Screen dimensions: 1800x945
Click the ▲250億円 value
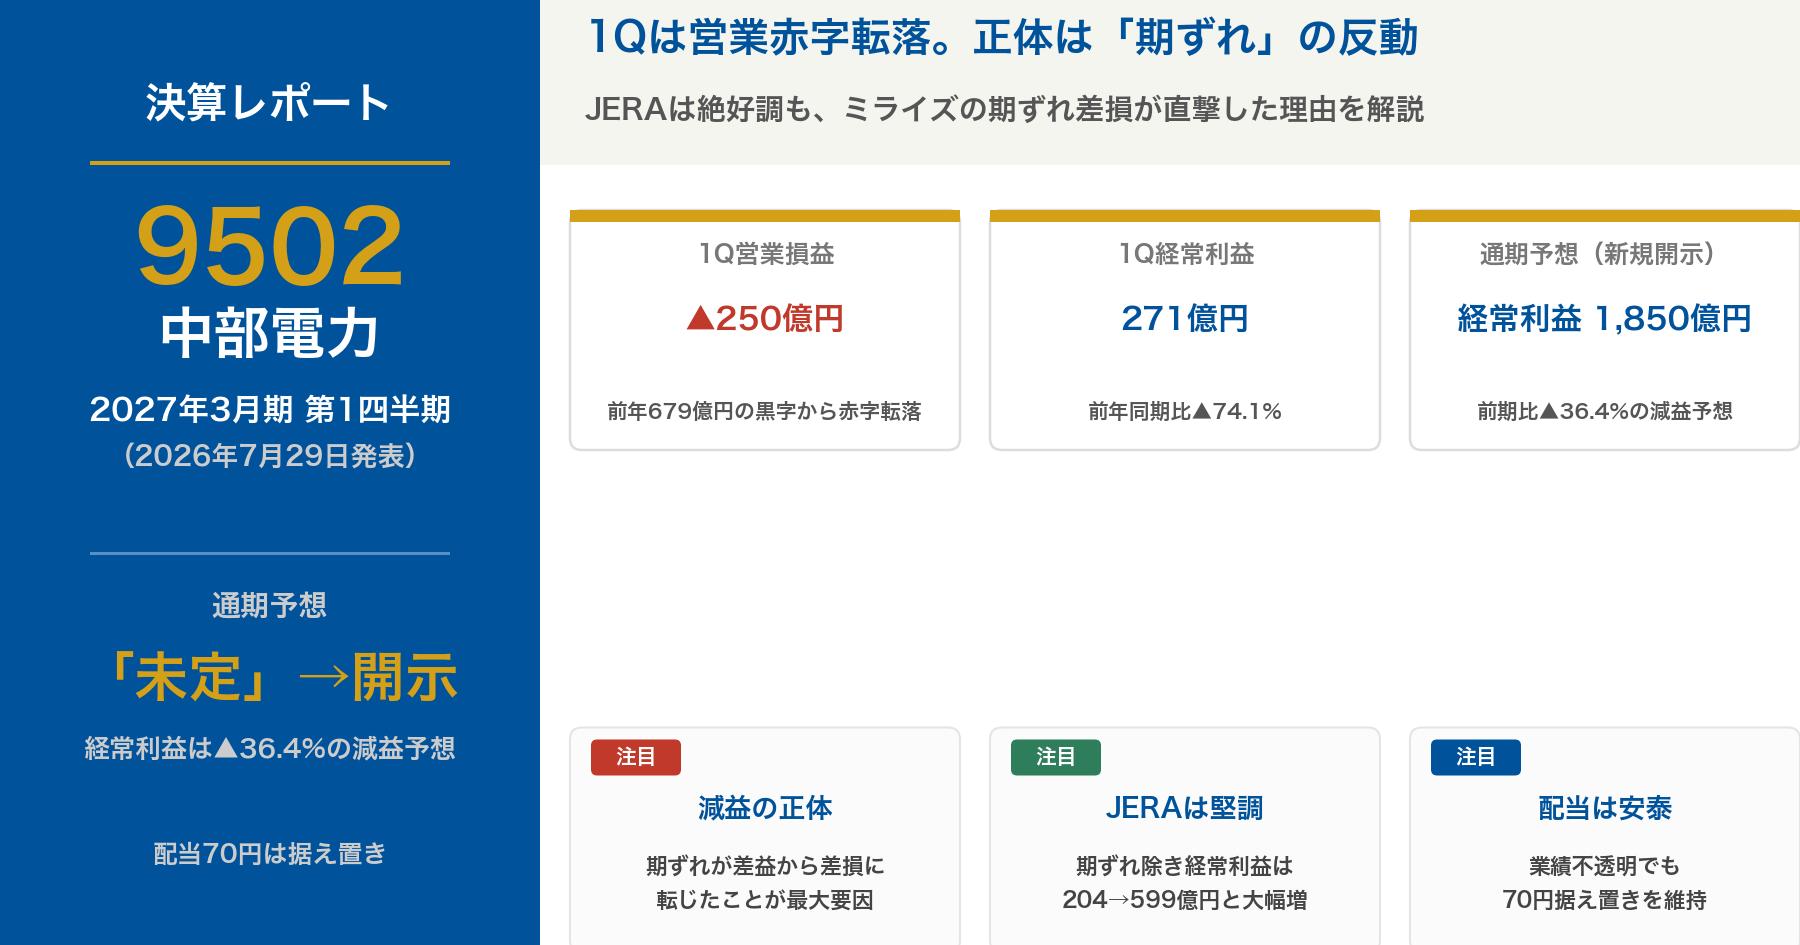tap(765, 318)
